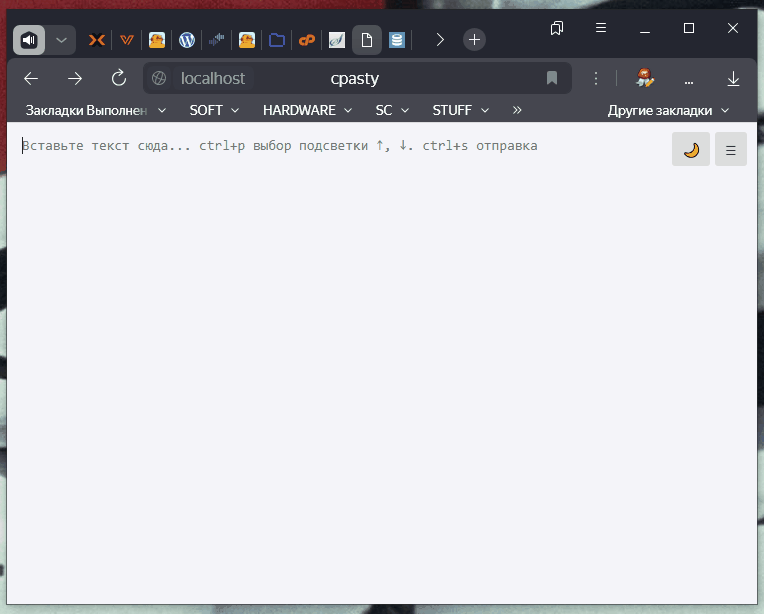Switch to the blue folder icon tab

pos(277,40)
